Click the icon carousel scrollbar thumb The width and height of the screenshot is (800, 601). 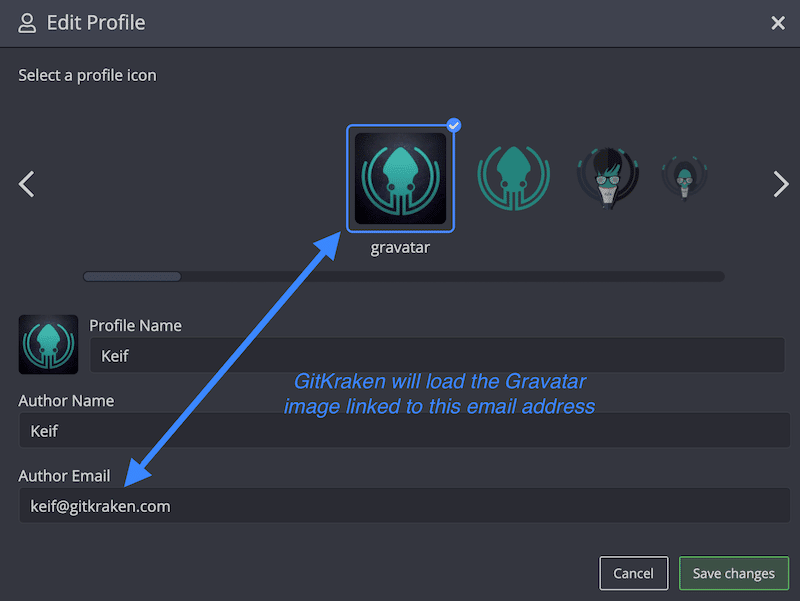pos(132,276)
